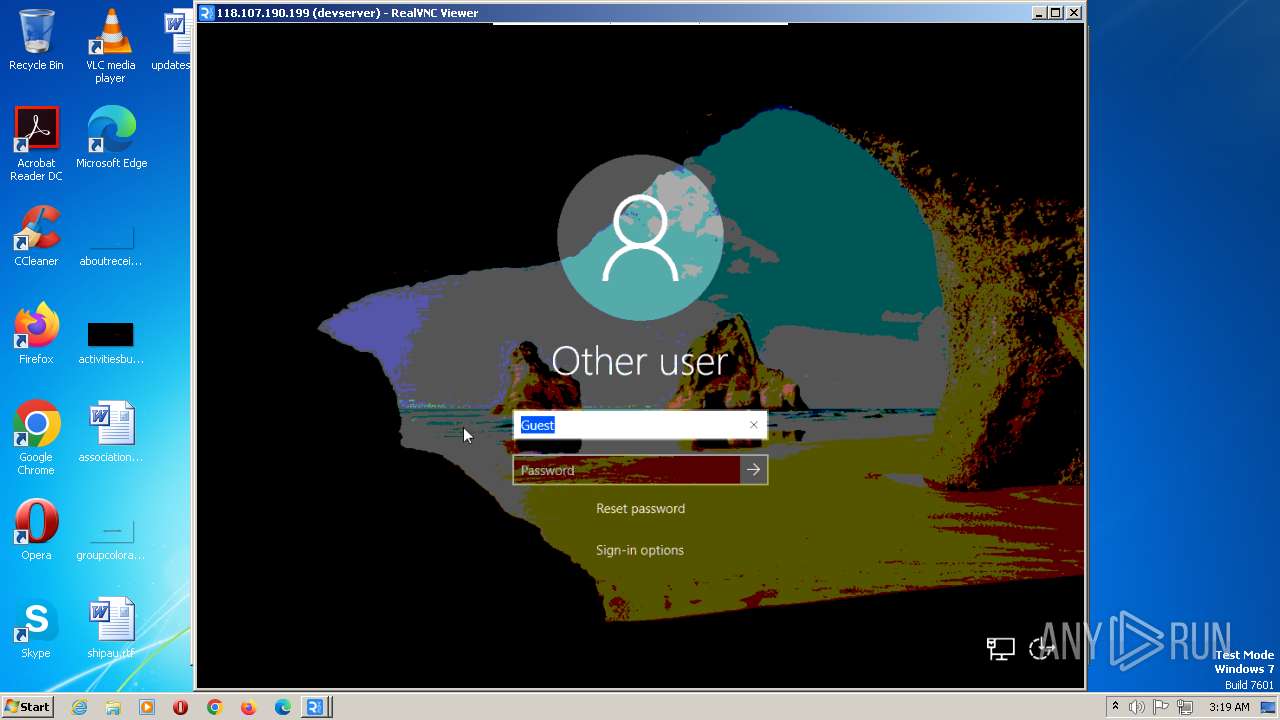Open CCleaner desktop shortcut
This screenshot has height=720, width=1280.
coord(36,236)
